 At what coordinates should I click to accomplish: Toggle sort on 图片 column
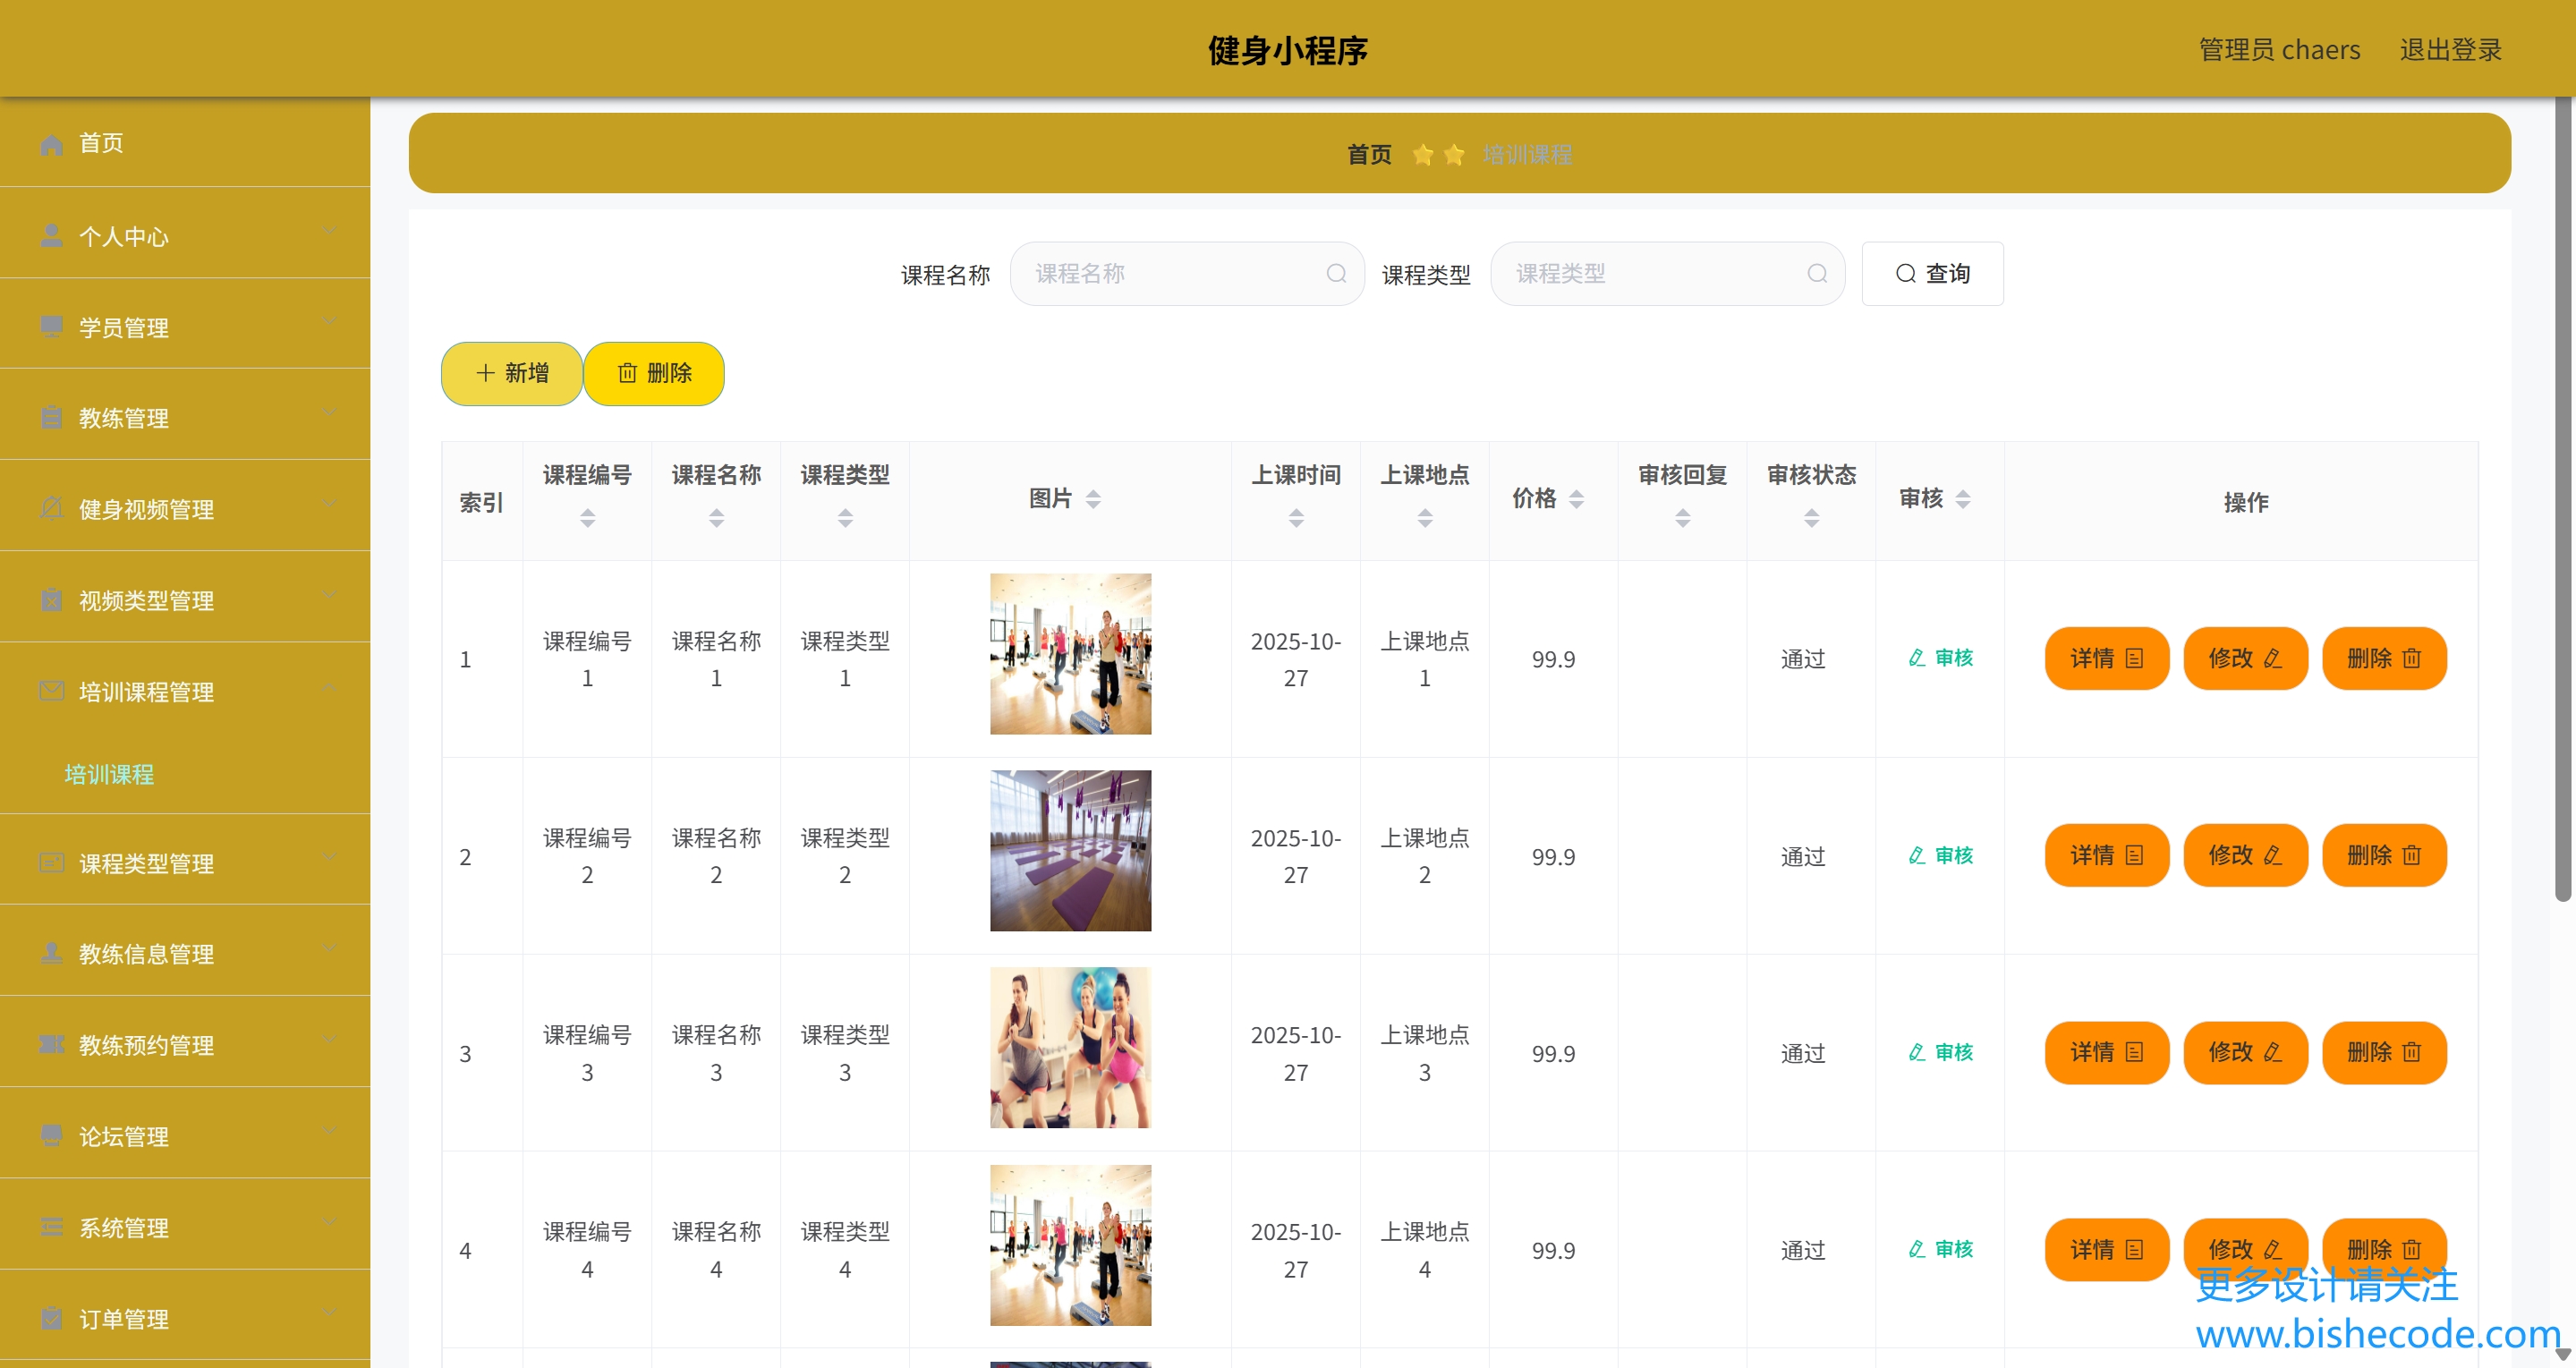click(x=1093, y=499)
